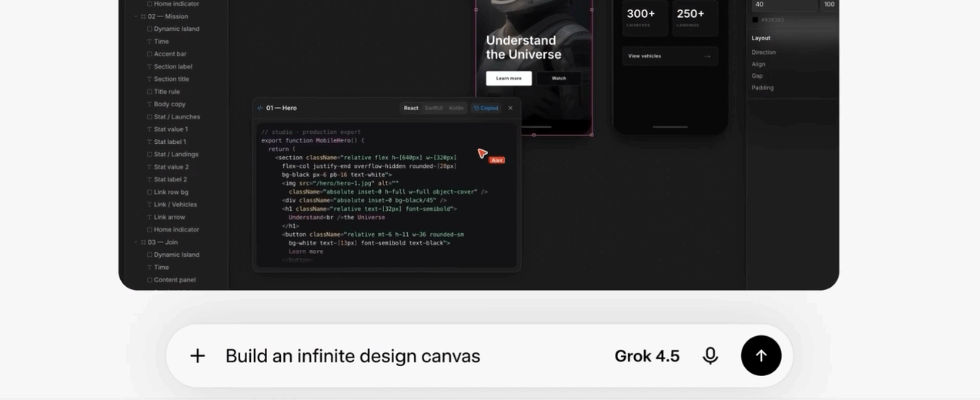Screen dimensions: 980x400
Task: Click the rectangle icon of Stat / Launches layer
Action: [x=149, y=116]
